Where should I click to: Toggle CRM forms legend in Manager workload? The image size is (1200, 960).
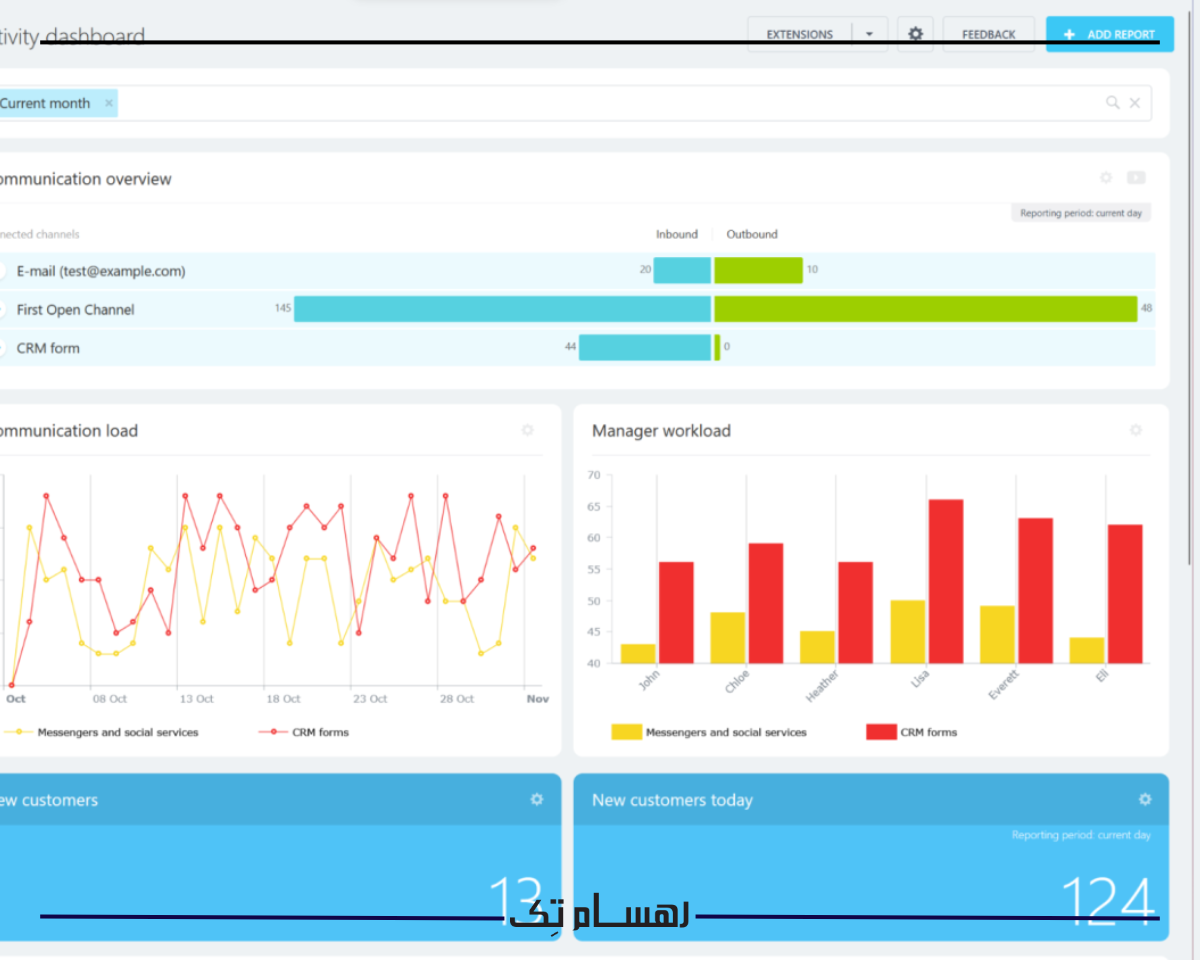click(912, 732)
